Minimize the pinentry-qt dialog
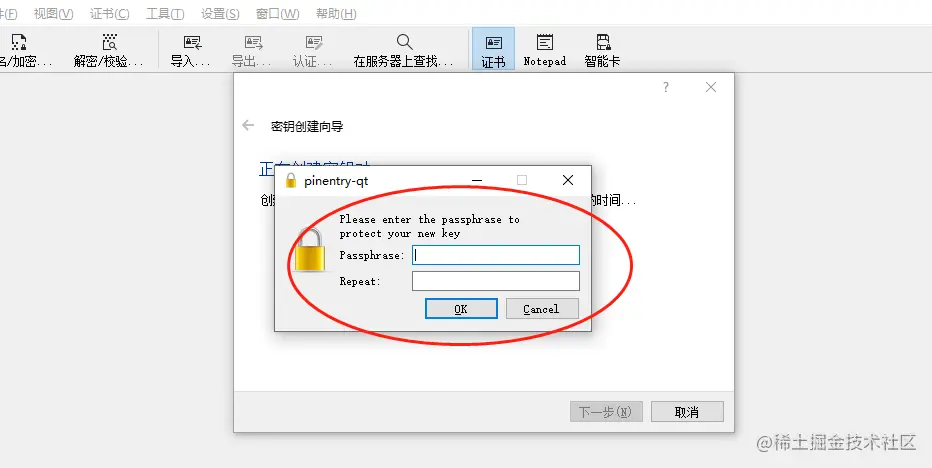932x468 pixels. tap(477, 180)
